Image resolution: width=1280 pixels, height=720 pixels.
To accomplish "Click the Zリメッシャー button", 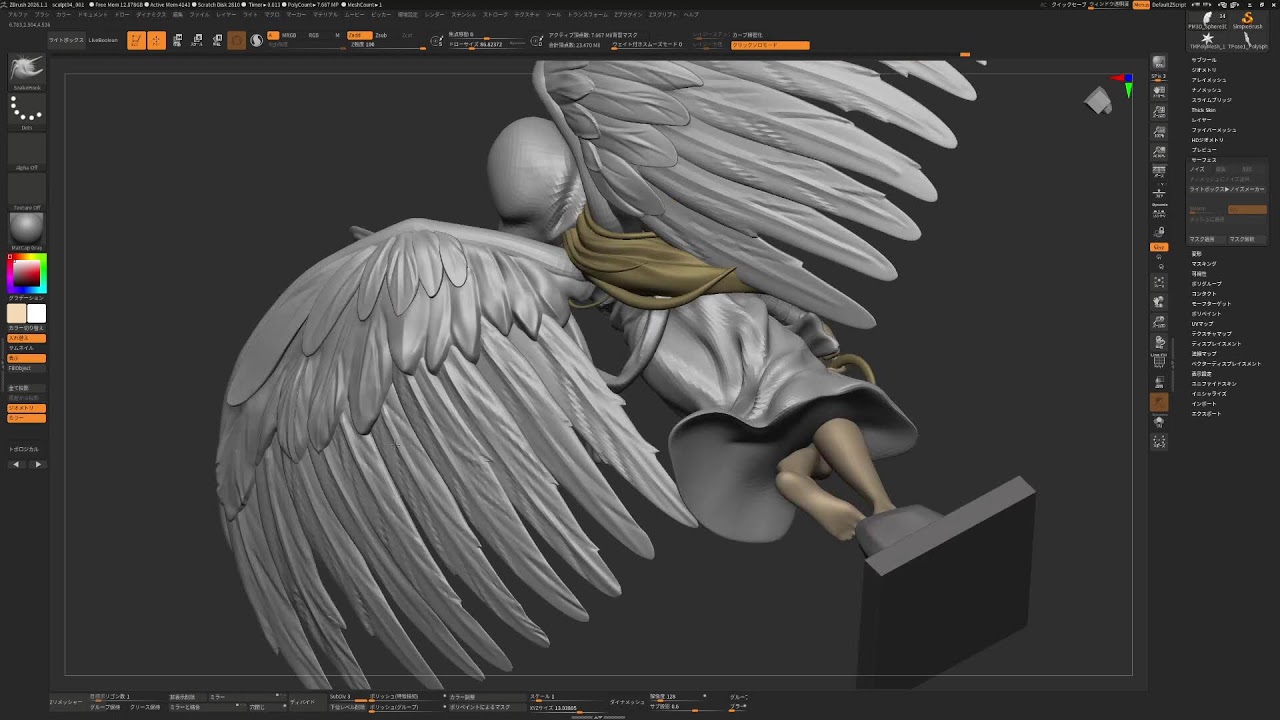I will [x=66, y=703].
